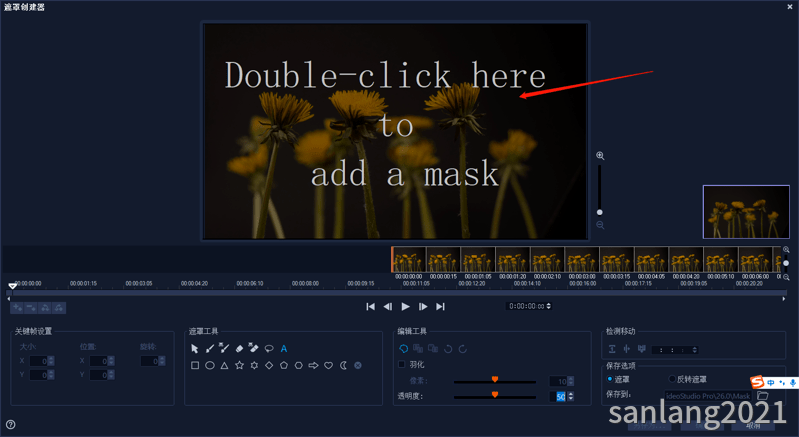Open the save-to folder browse icon
The image size is (799, 437).
point(763,395)
